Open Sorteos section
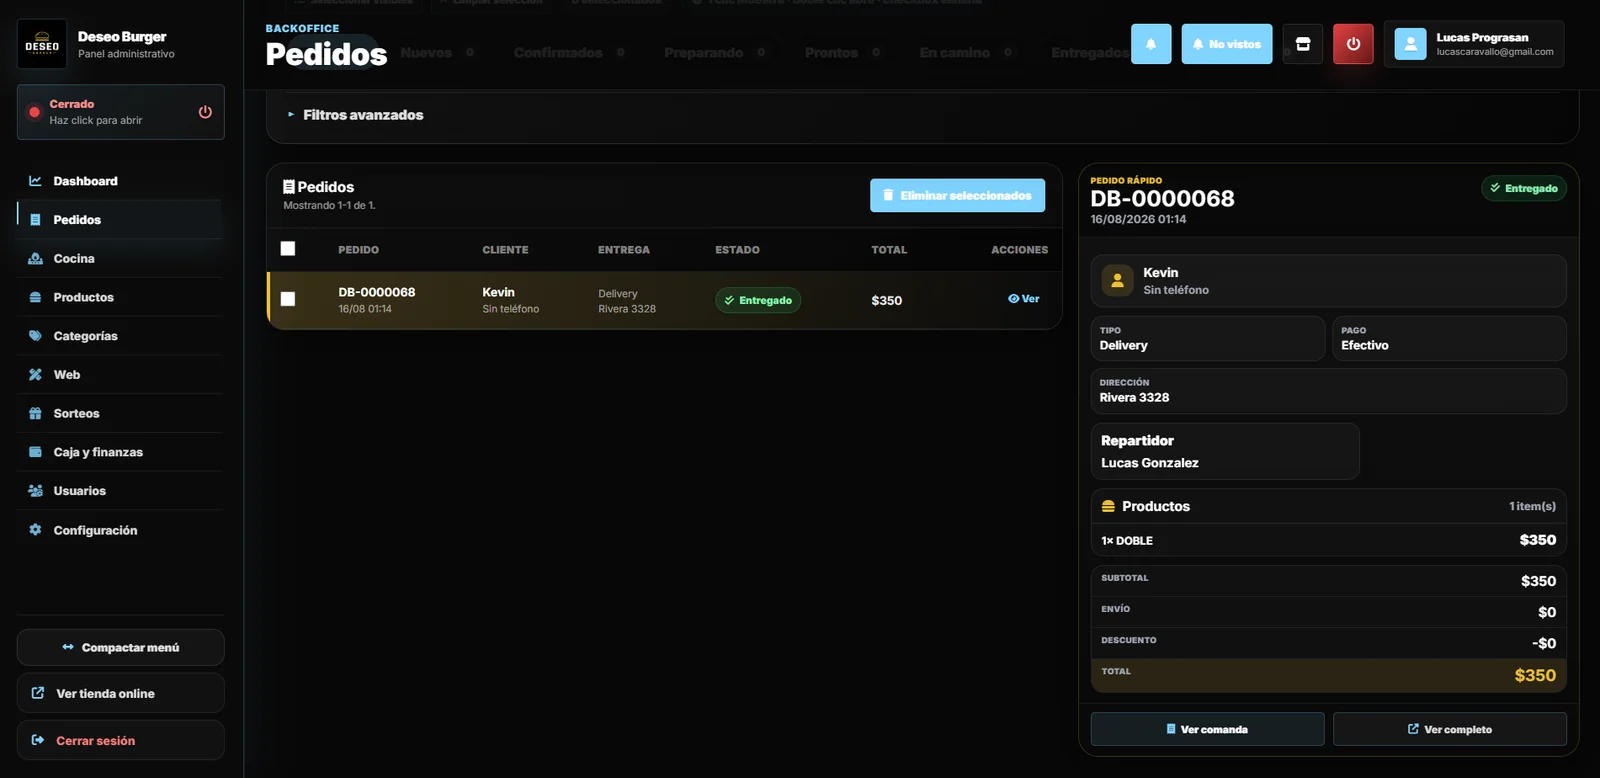 point(120,413)
